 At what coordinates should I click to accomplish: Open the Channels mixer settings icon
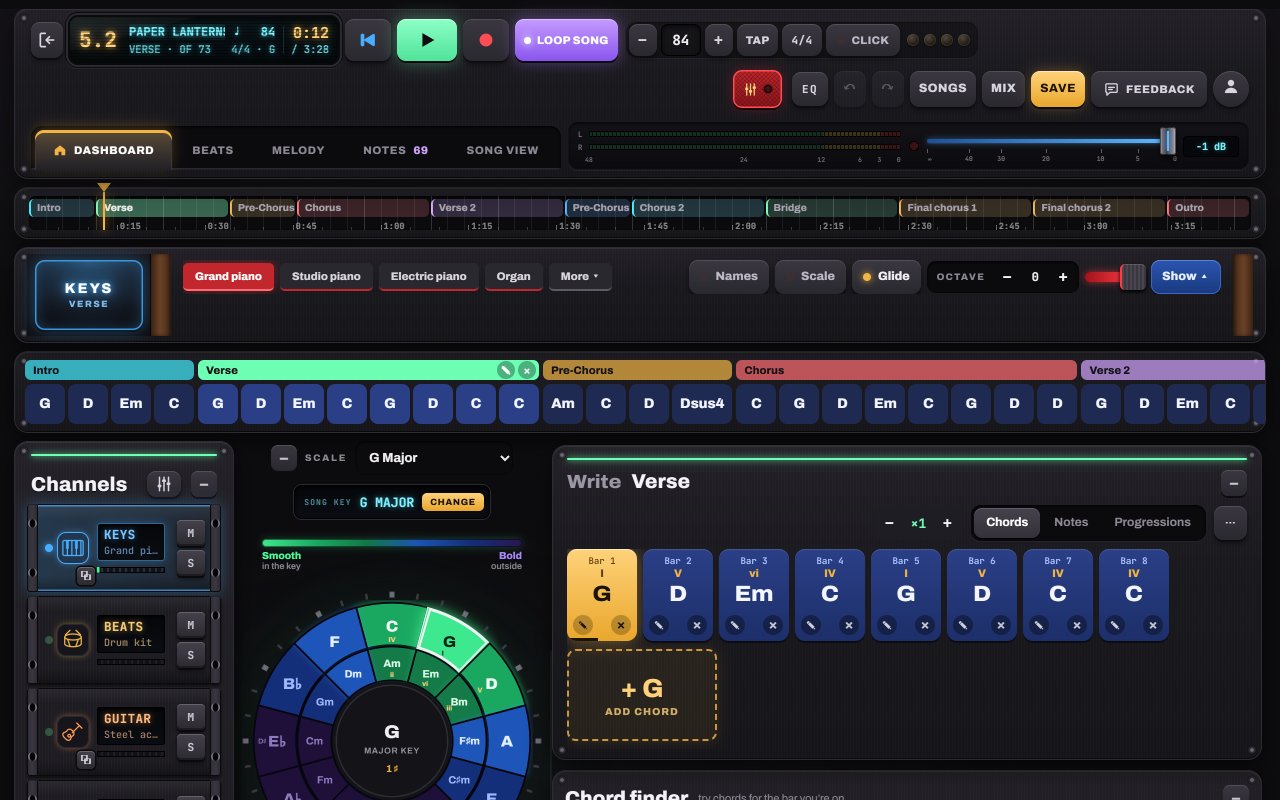(x=164, y=484)
